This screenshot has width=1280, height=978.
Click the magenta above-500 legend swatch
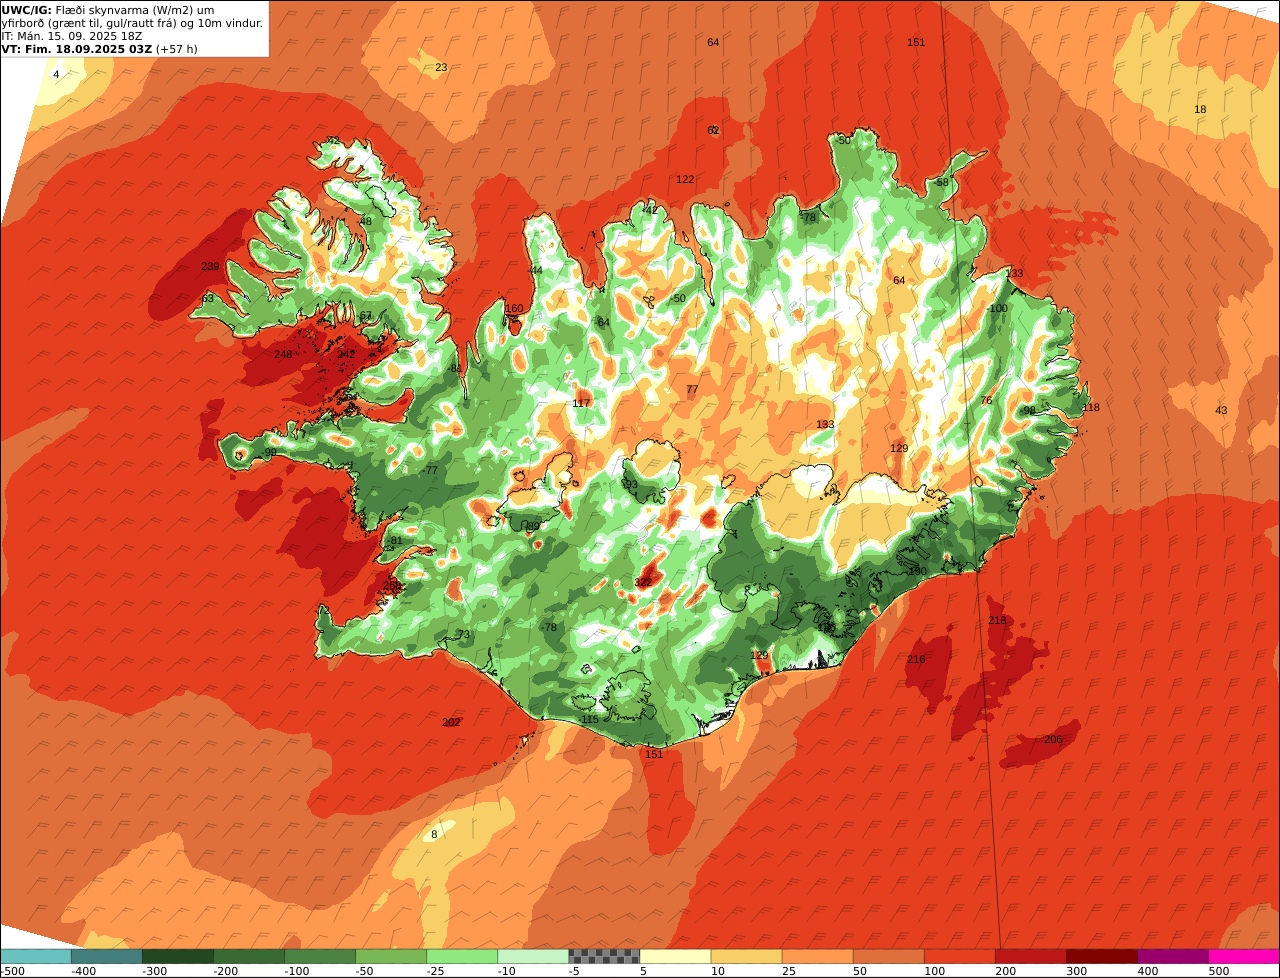tap(1244, 956)
